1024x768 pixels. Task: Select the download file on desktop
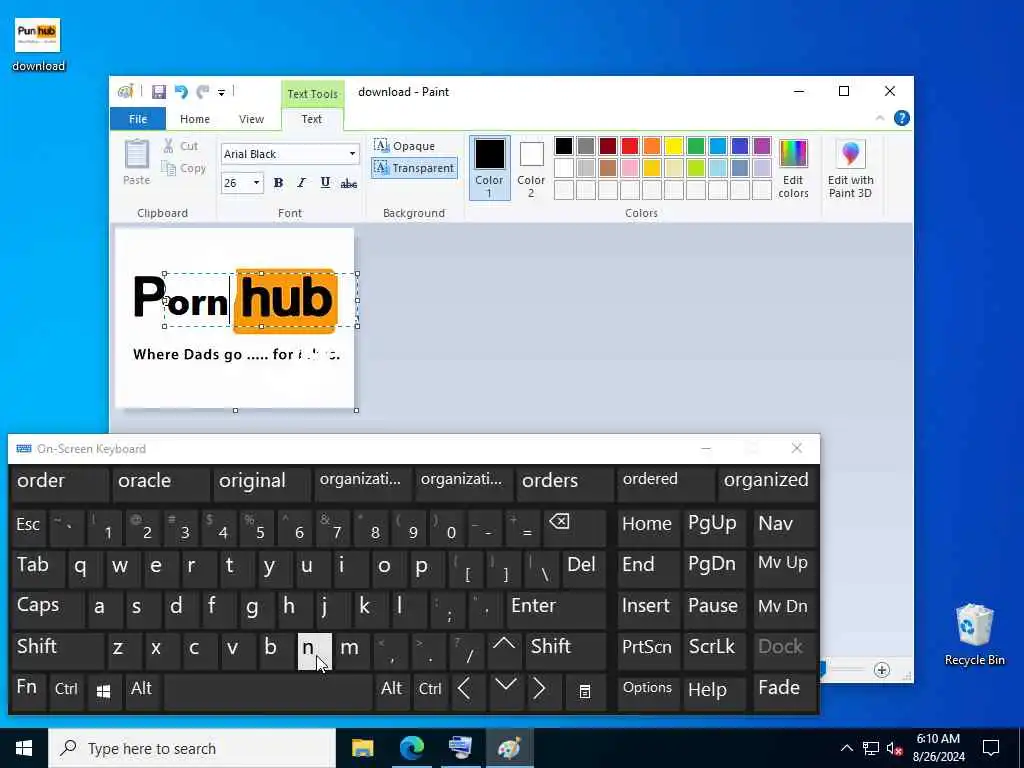click(x=38, y=44)
